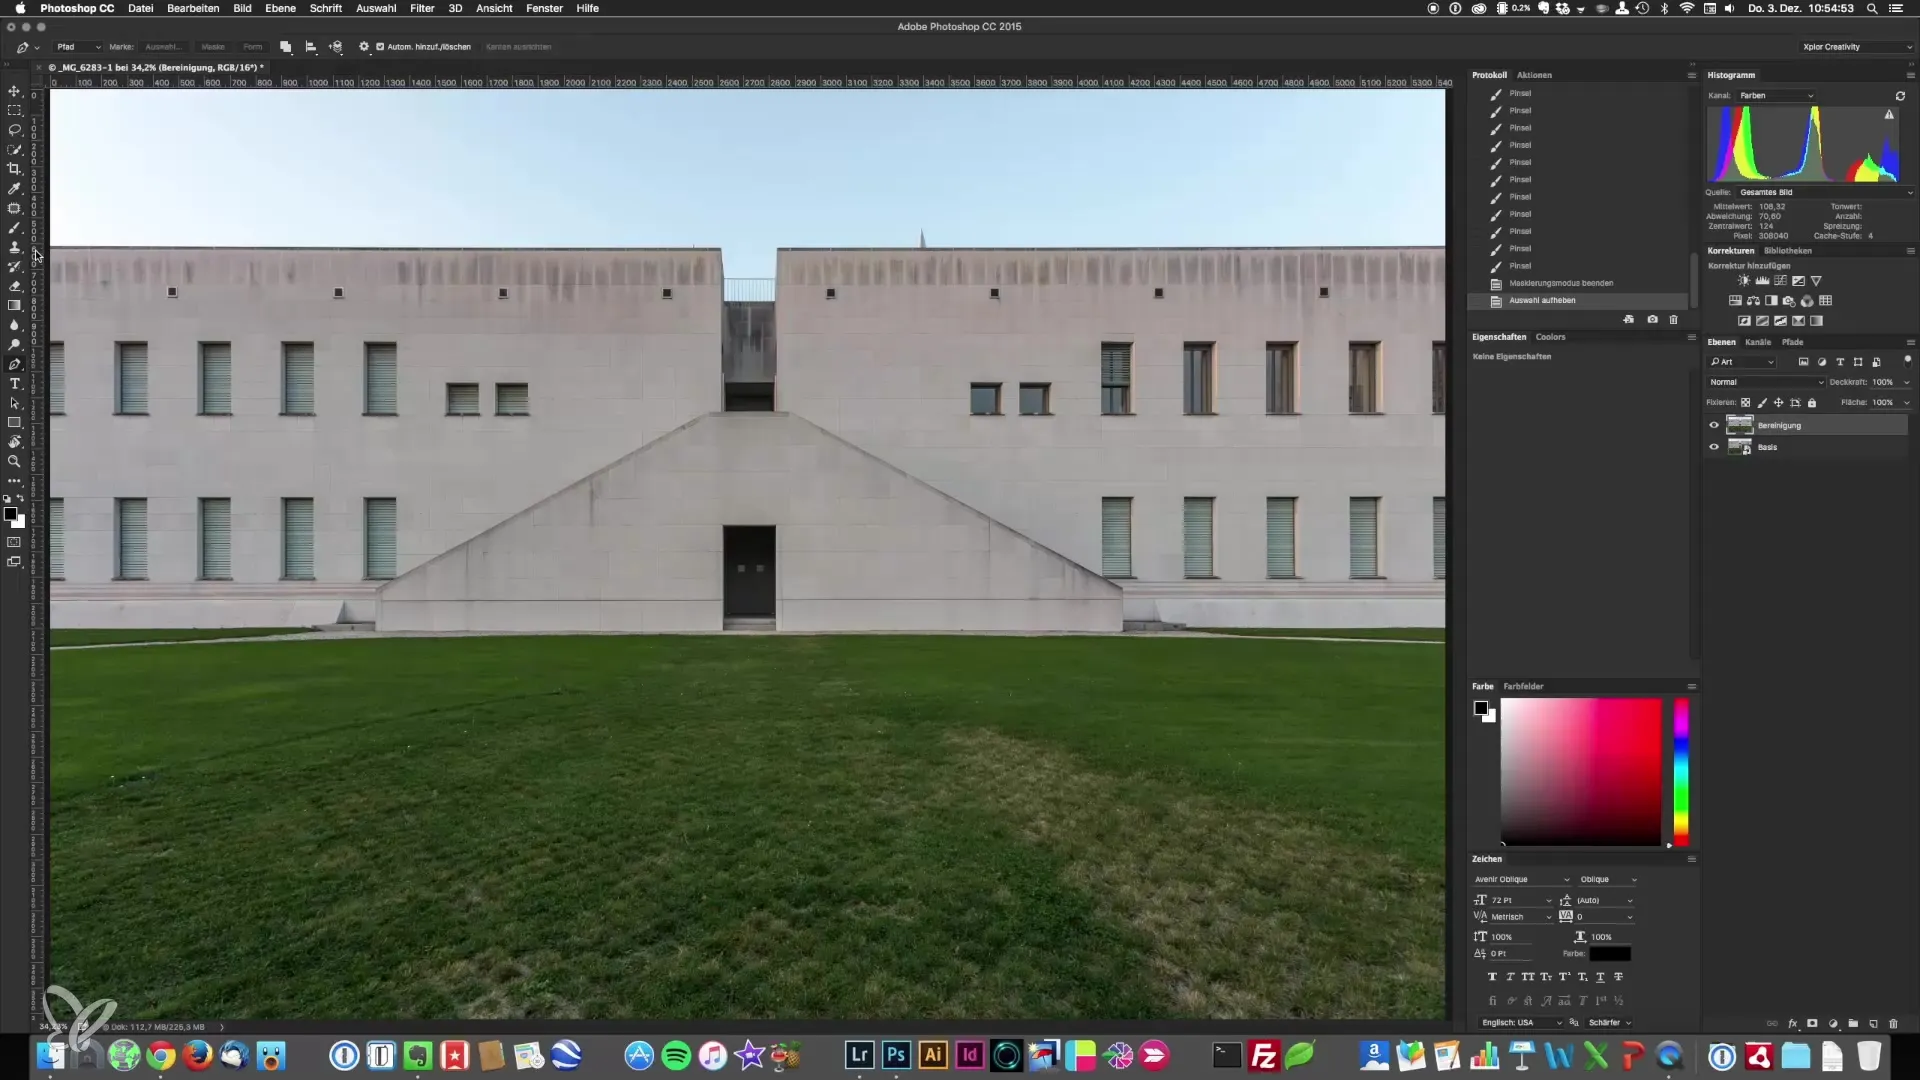The image size is (1920, 1080).
Task: Add a Color Balance adjustment
Action: pyautogui.click(x=1753, y=300)
